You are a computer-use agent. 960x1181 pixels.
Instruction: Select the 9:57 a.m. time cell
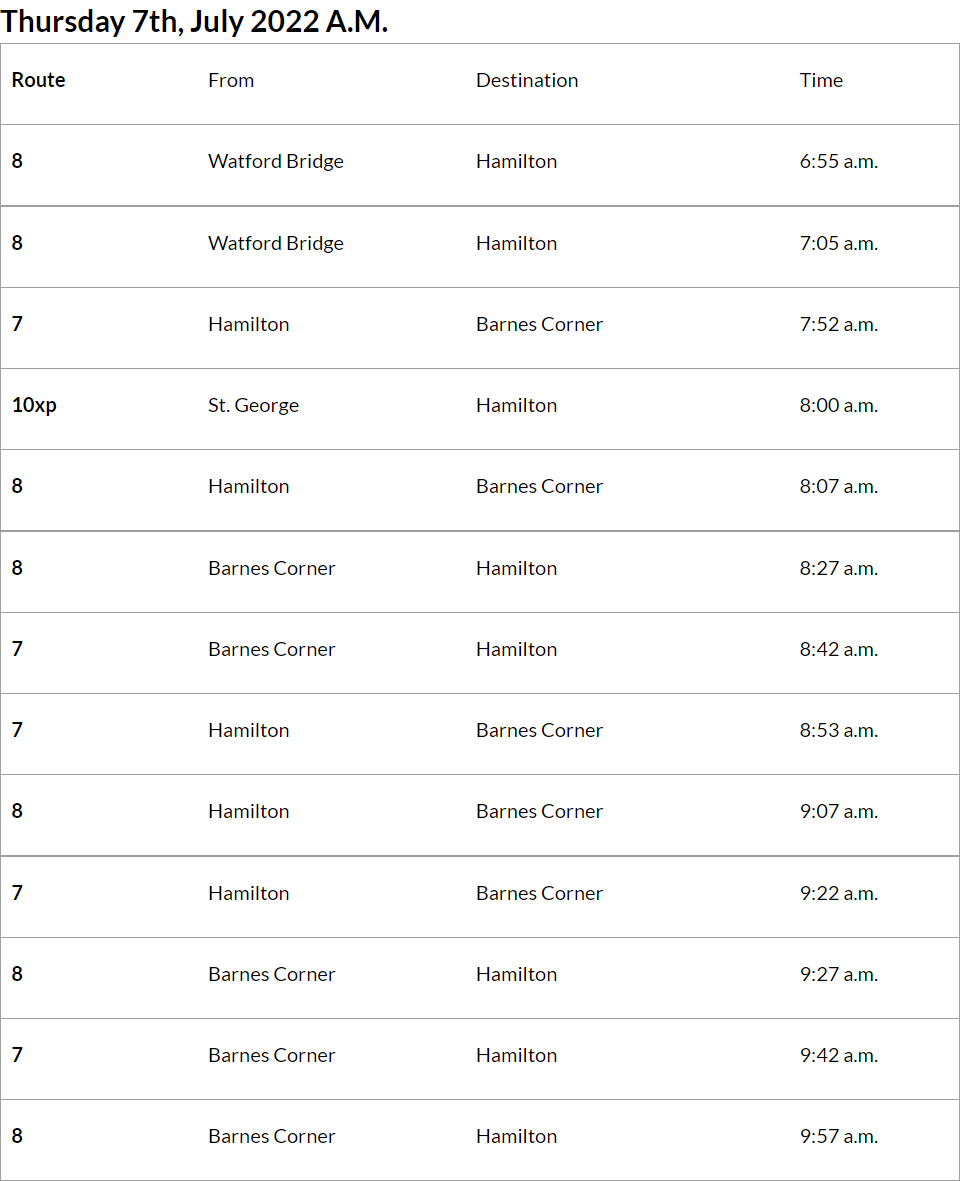coord(838,1137)
